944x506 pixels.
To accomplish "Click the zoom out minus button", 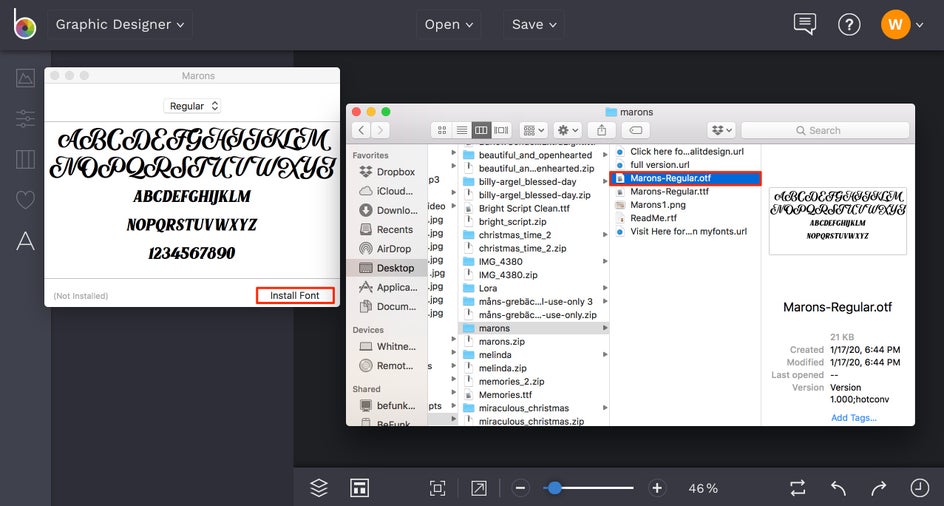I will [x=521, y=488].
